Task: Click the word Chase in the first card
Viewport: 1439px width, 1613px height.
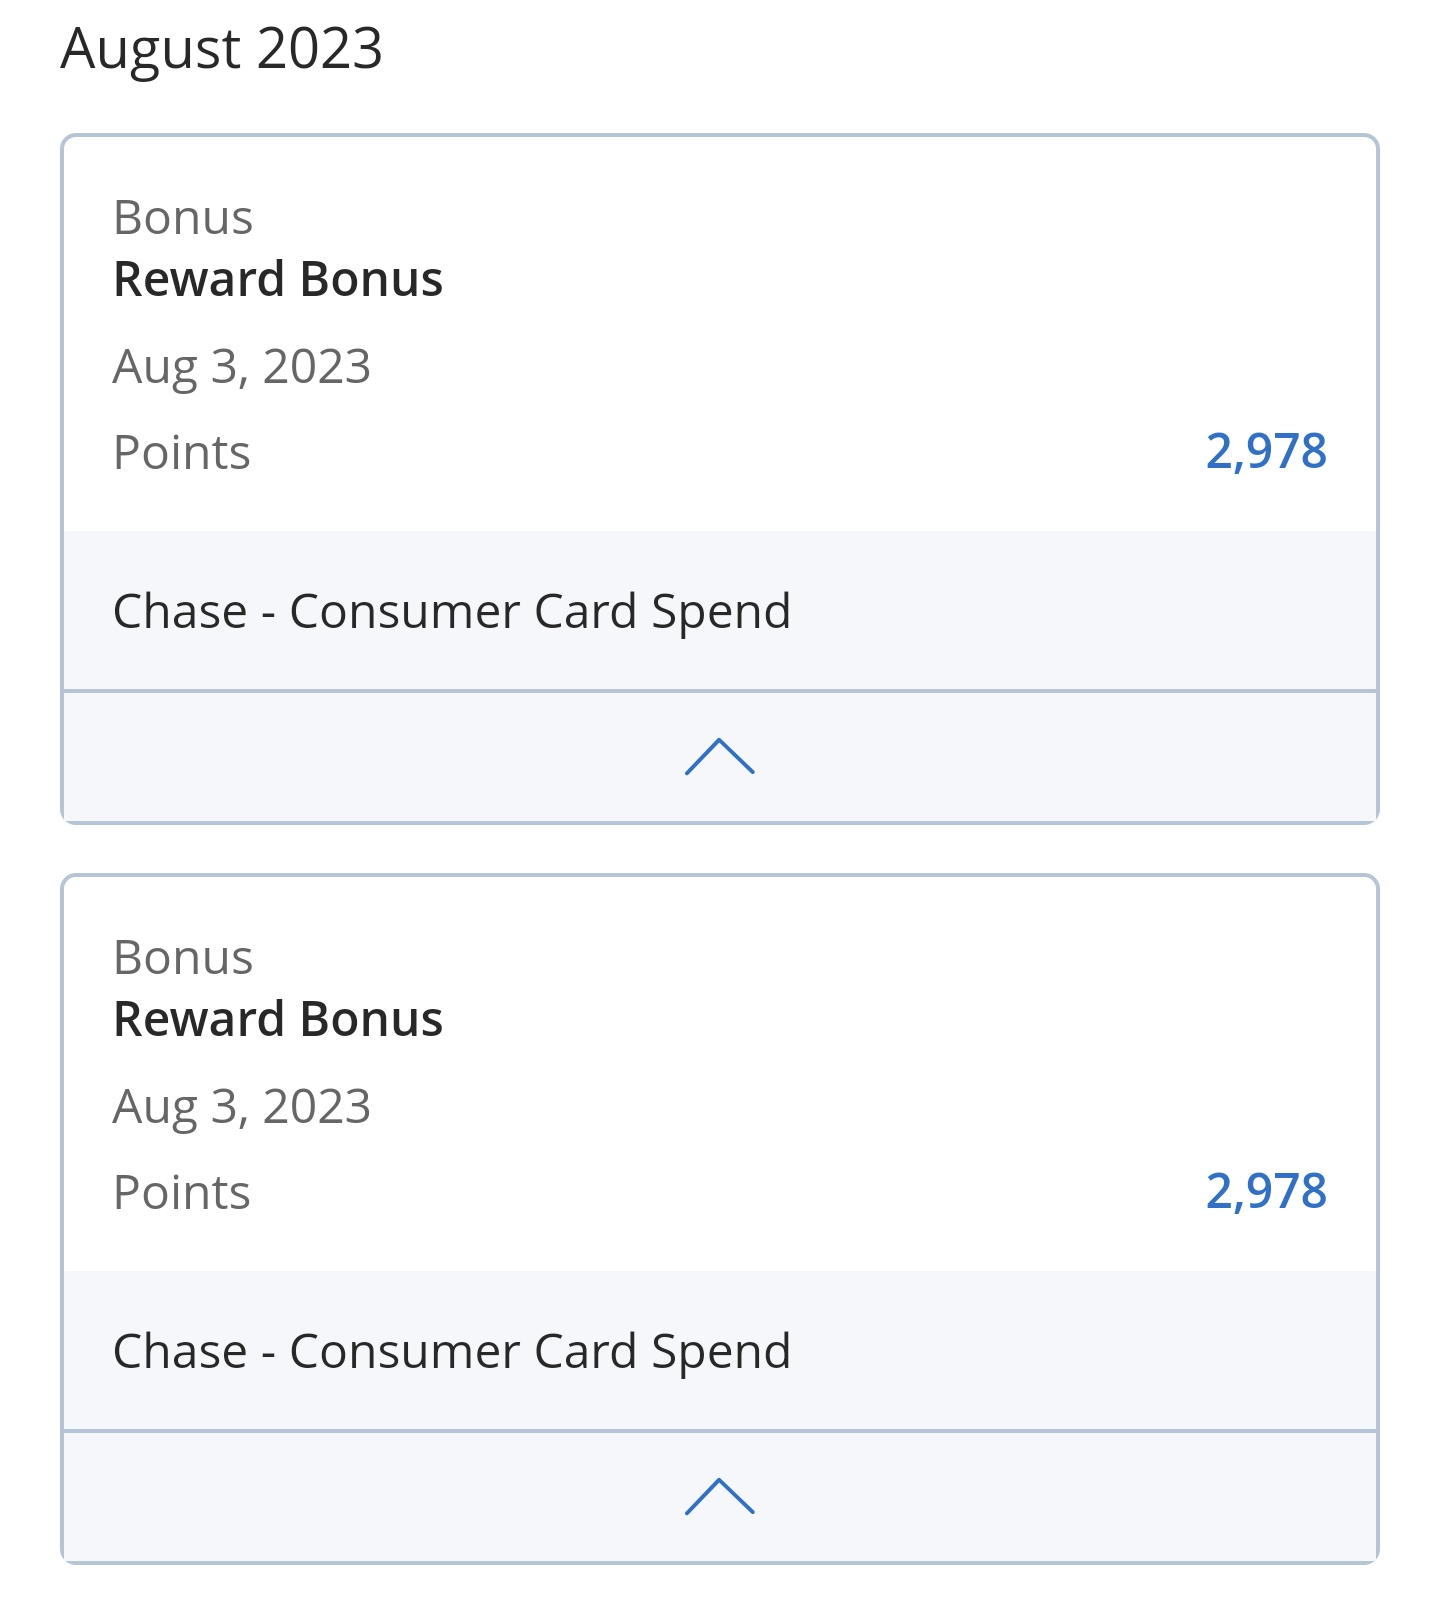Action: pos(180,611)
